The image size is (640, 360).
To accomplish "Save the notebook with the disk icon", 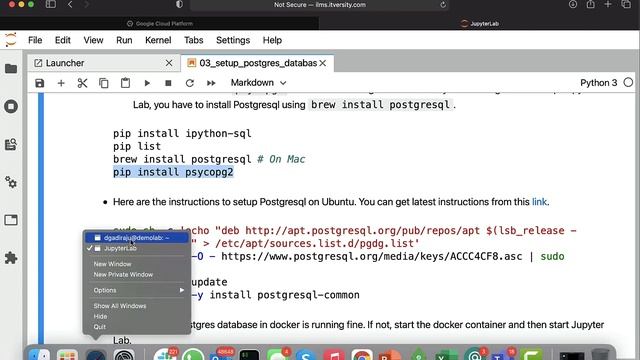I will [40, 83].
